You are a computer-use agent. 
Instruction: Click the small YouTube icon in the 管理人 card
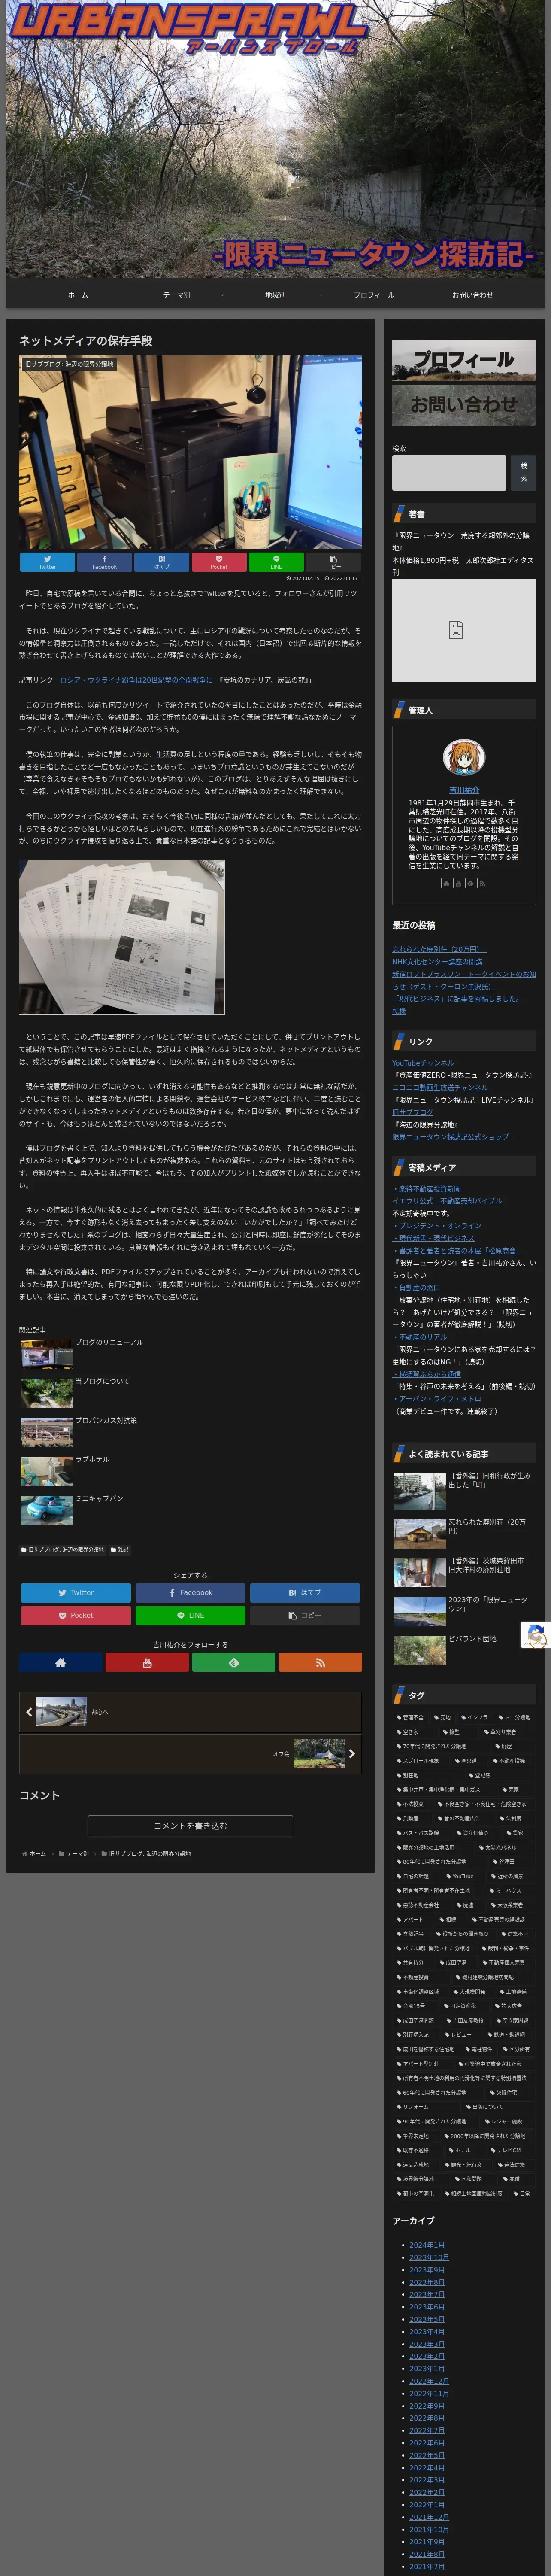(x=458, y=883)
